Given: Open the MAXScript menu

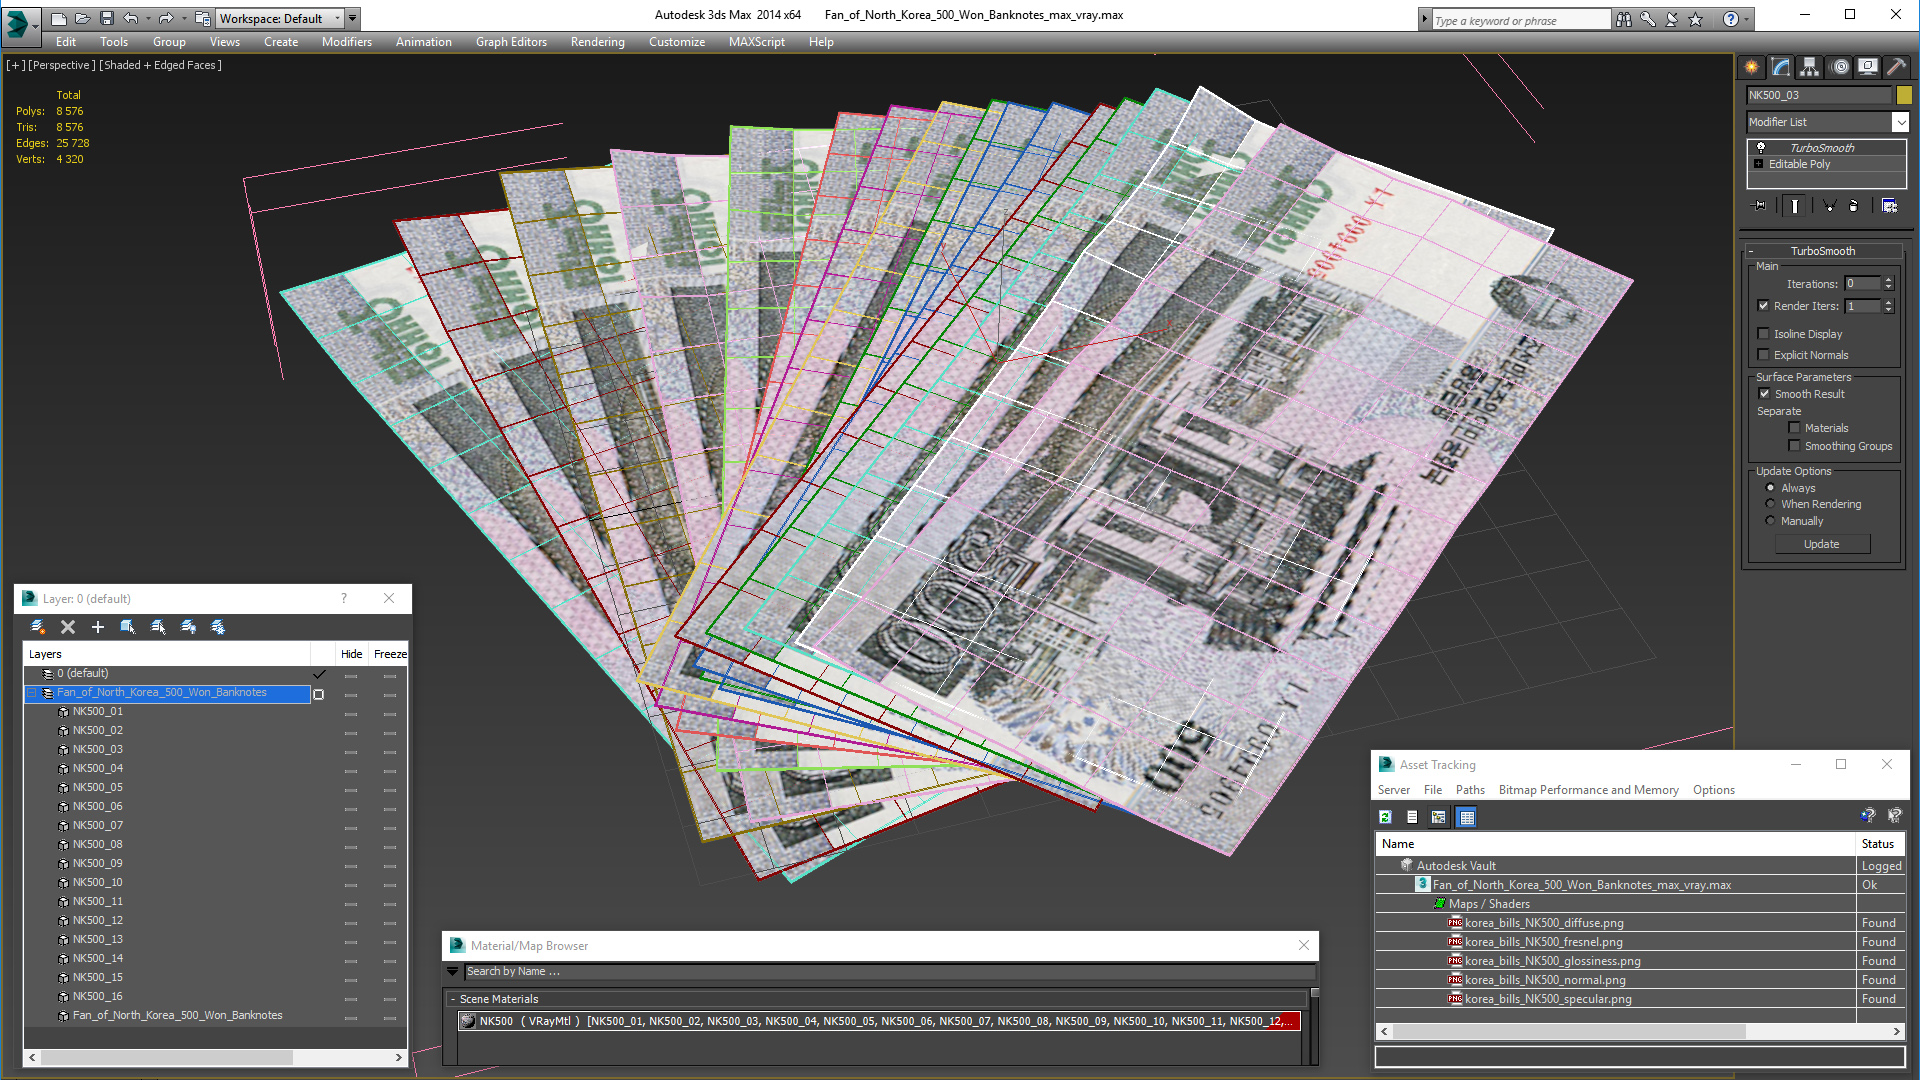Looking at the screenshot, I should coord(756,42).
